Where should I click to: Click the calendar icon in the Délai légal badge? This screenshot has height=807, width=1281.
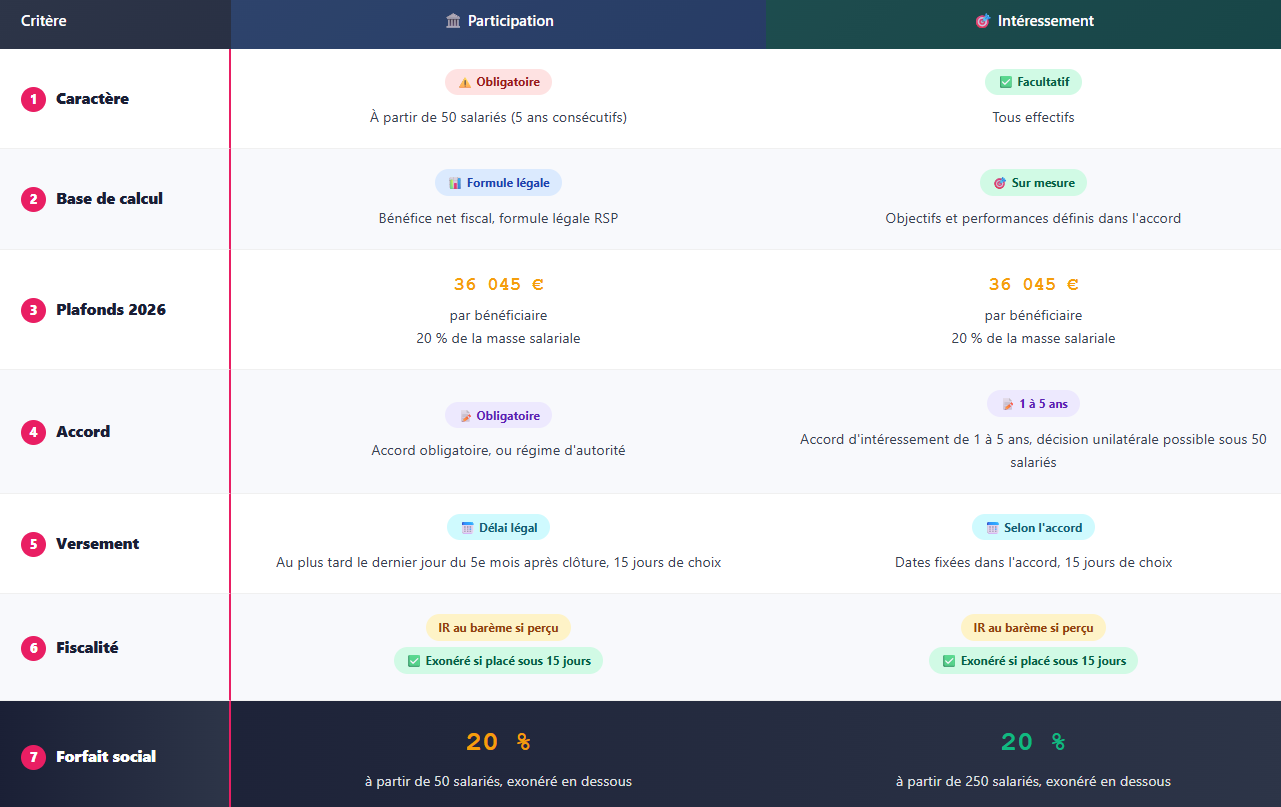tap(467, 528)
